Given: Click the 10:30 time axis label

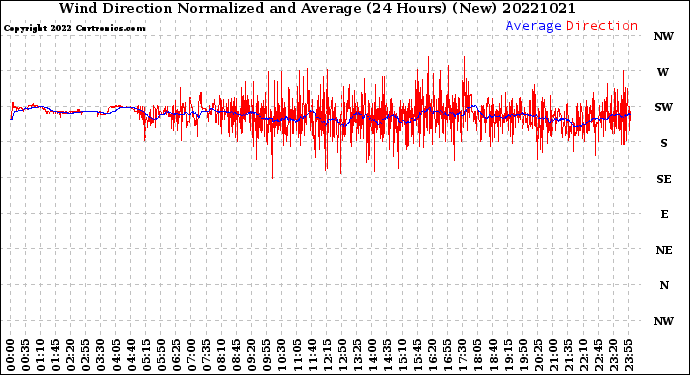Looking at the screenshot, I should pyautogui.click(x=282, y=355).
